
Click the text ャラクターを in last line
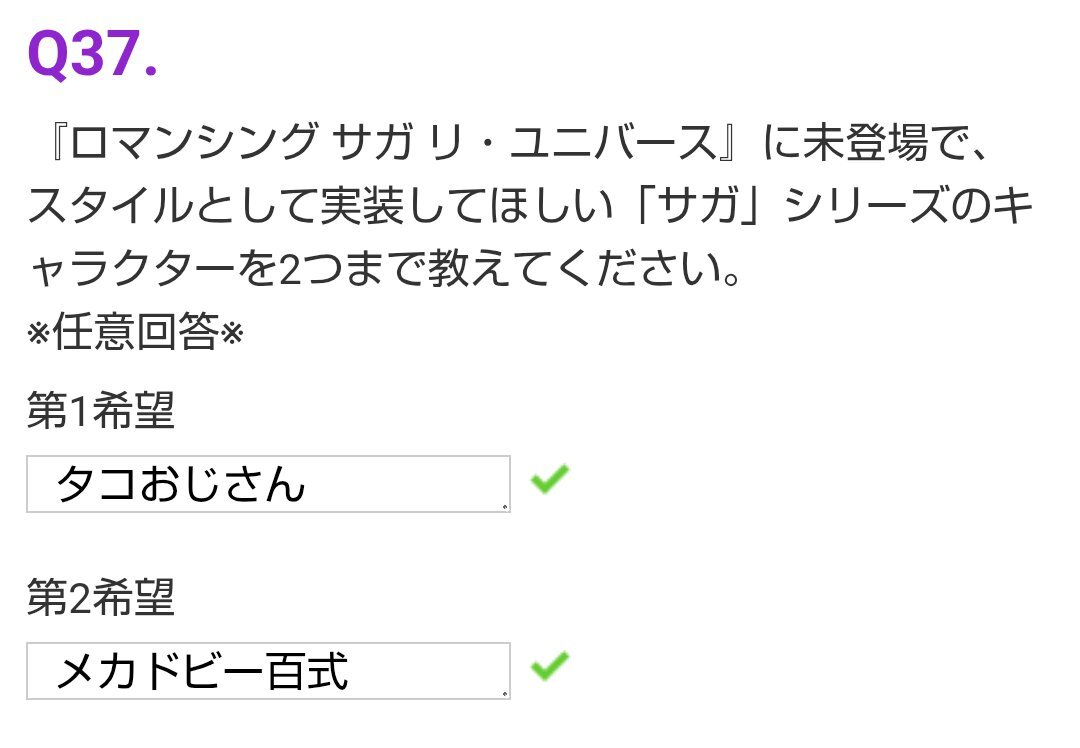click(154, 269)
